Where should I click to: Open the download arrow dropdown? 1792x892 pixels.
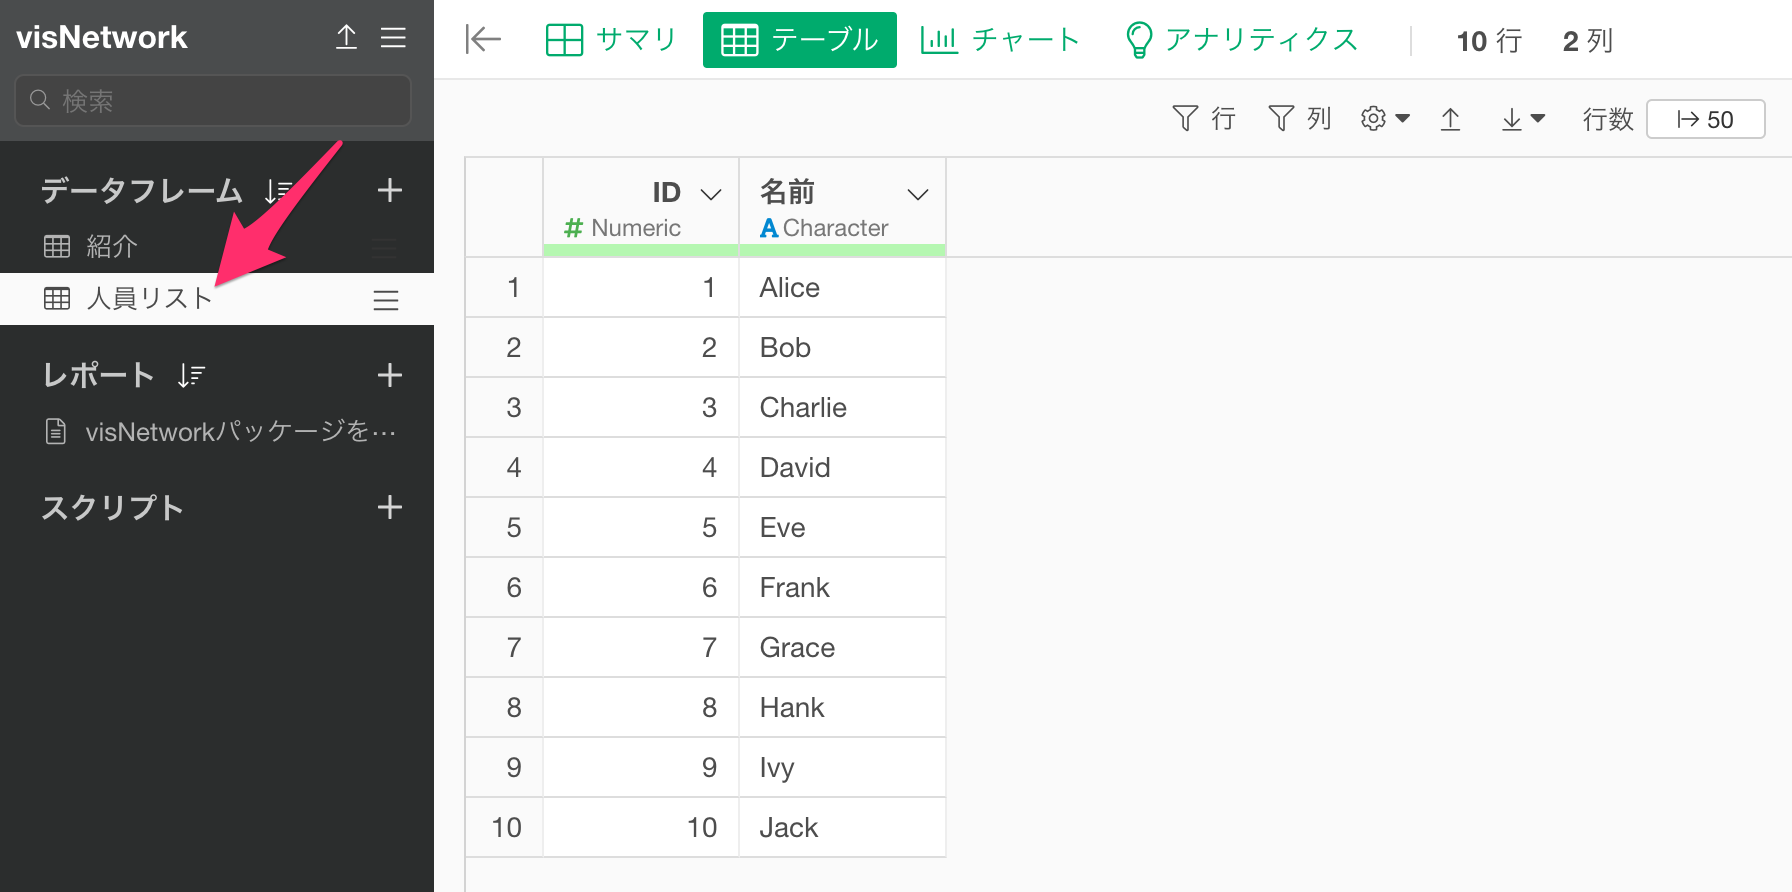point(1523,120)
